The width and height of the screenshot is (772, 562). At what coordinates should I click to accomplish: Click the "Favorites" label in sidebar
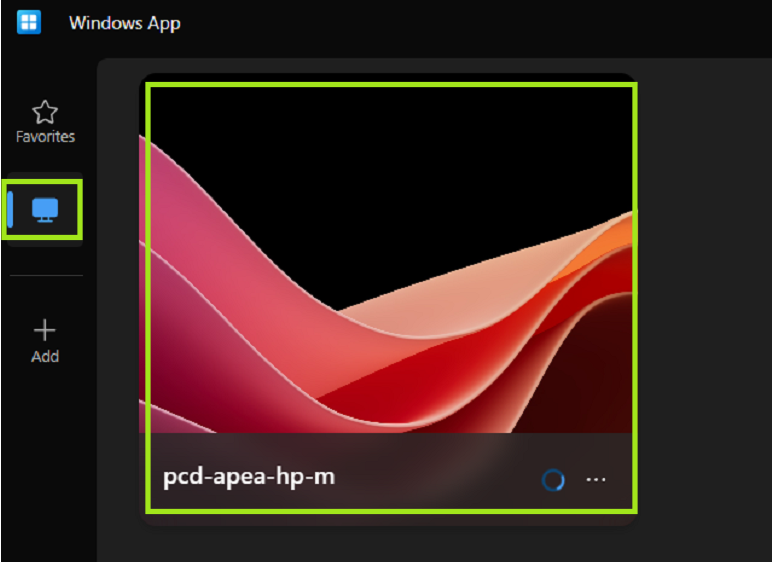click(x=45, y=137)
